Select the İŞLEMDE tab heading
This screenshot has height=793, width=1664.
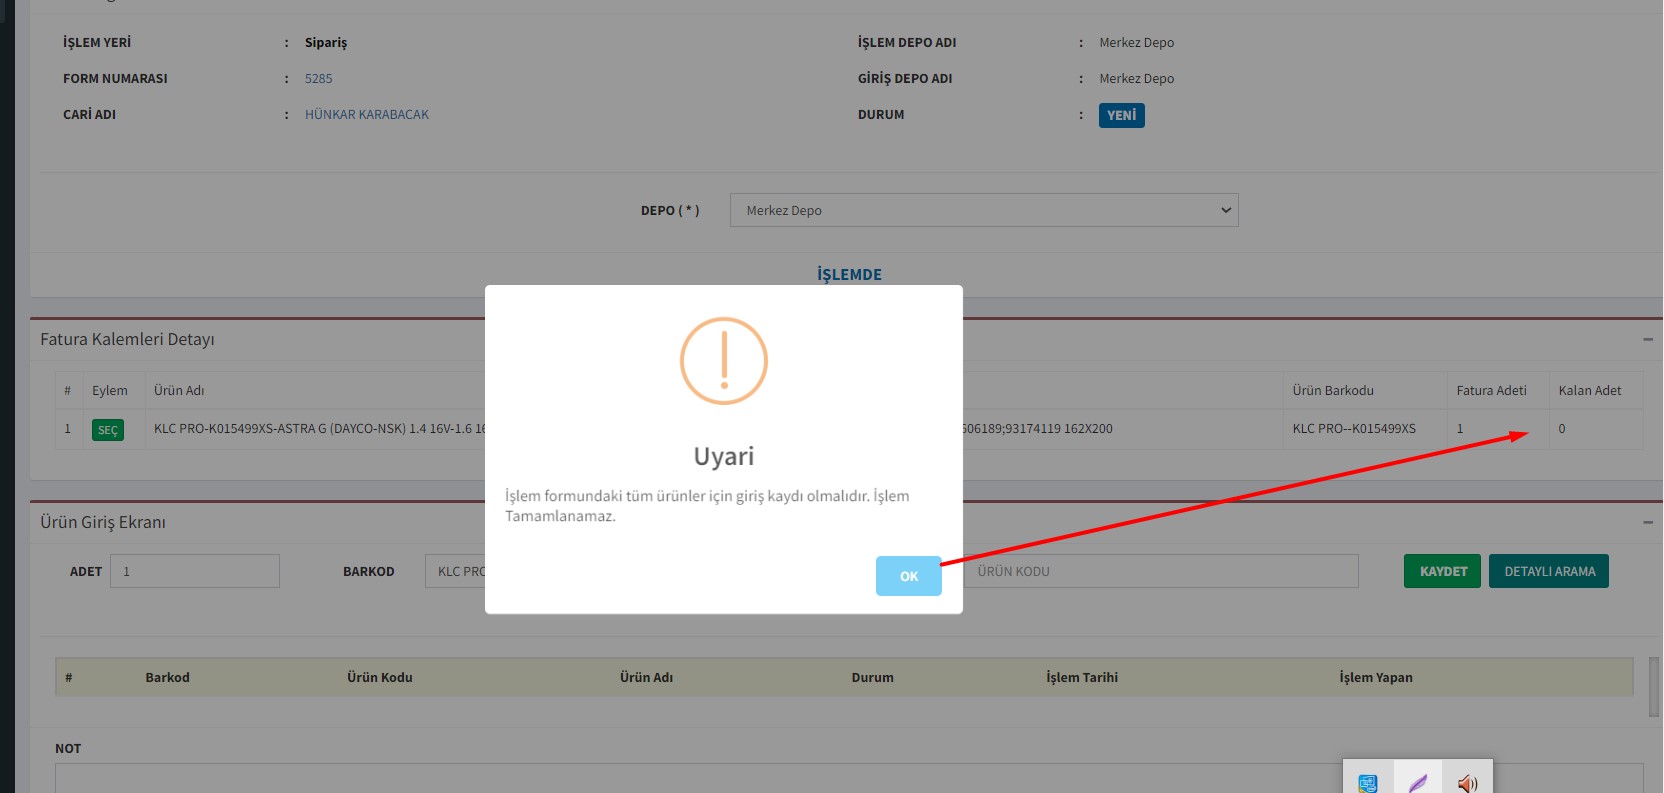tap(849, 274)
